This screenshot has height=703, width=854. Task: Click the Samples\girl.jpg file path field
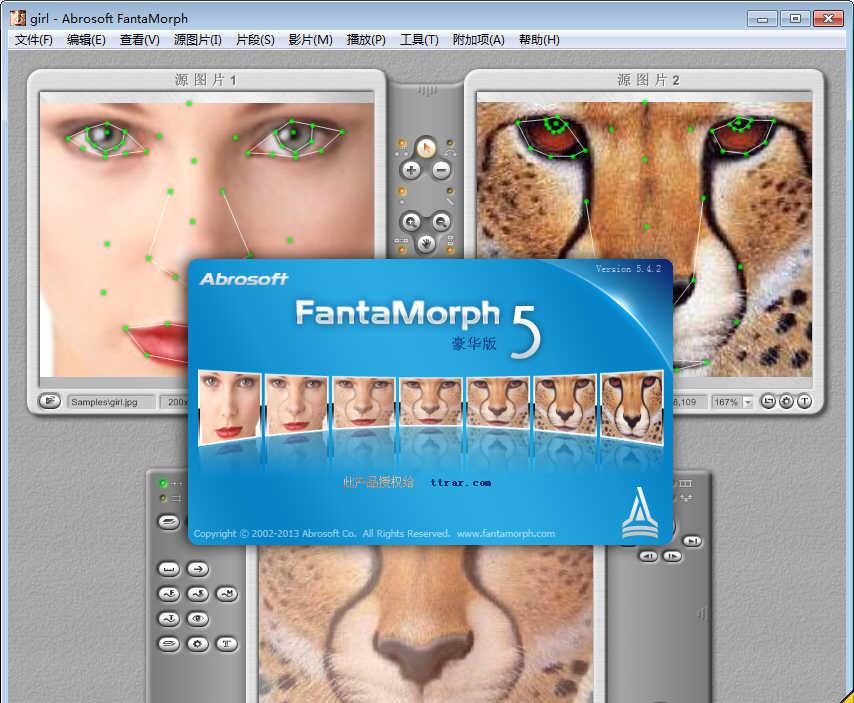(x=111, y=402)
